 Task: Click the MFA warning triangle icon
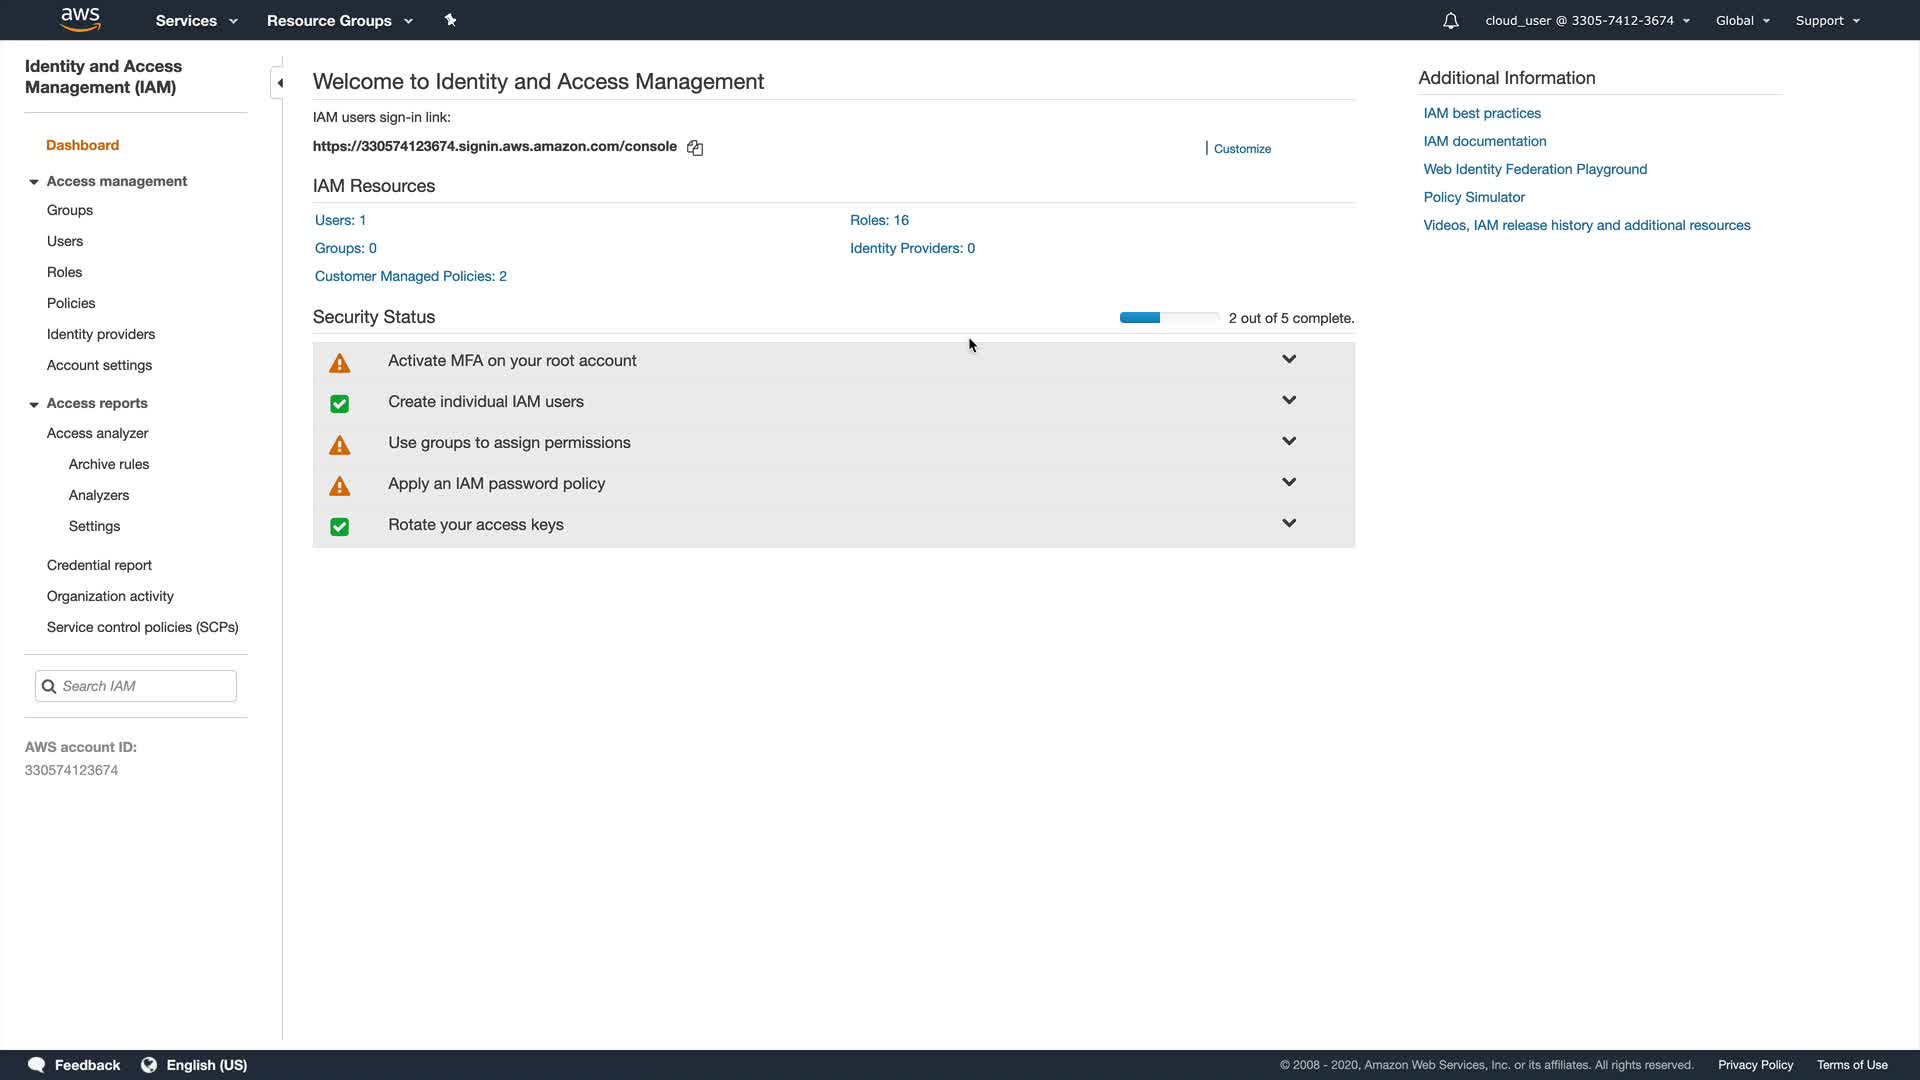pyautogui.click(x=340, y=363)
